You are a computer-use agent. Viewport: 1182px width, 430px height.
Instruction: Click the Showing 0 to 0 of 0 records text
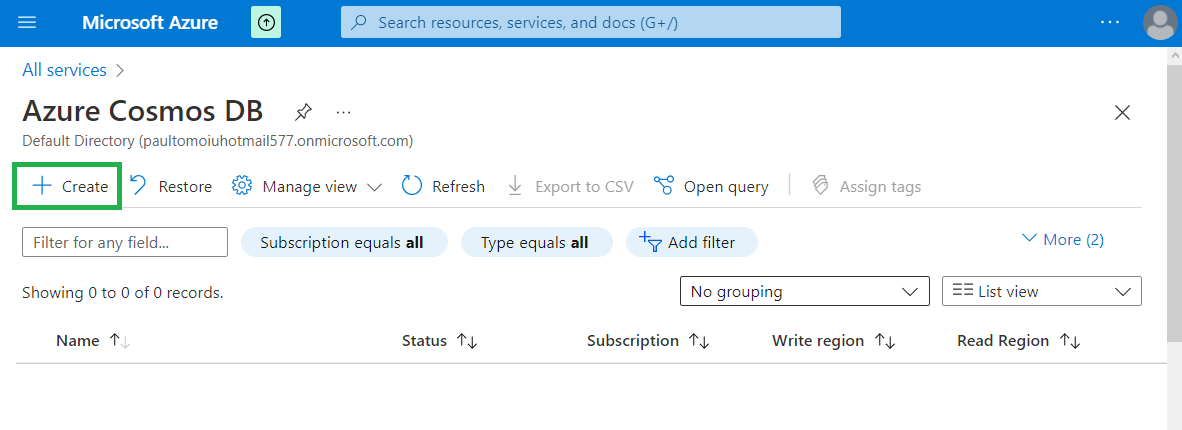[123, 293]
